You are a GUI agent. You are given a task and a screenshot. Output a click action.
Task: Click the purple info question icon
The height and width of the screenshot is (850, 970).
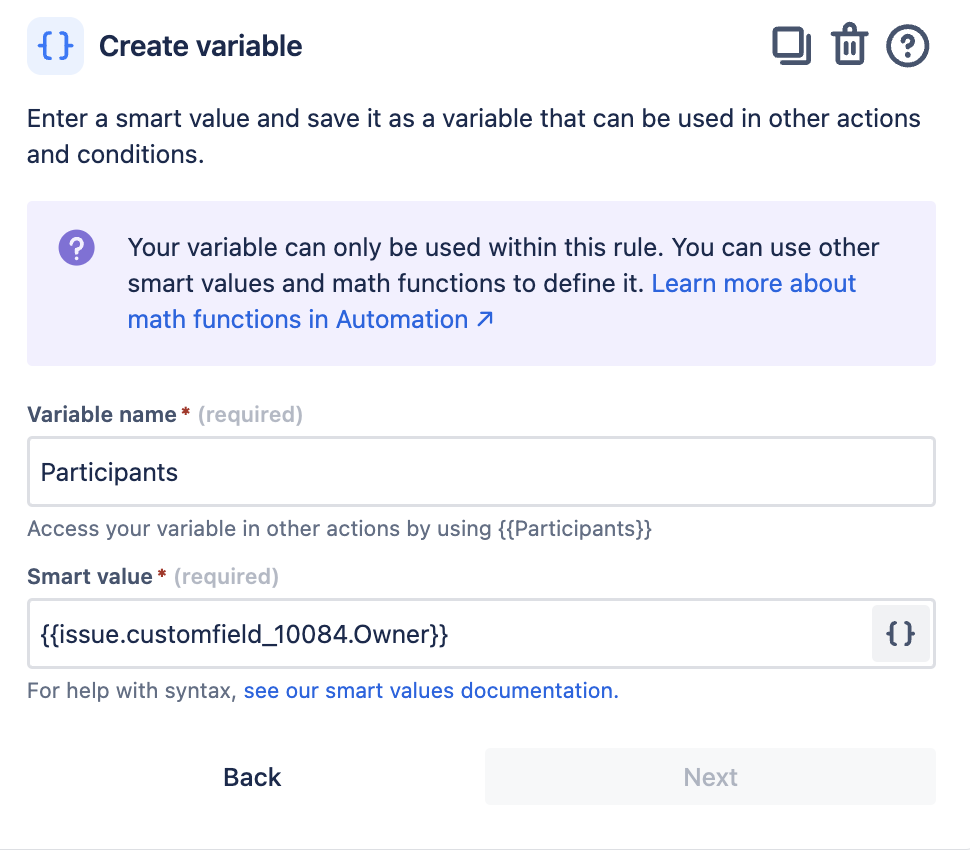pos(77,247)
